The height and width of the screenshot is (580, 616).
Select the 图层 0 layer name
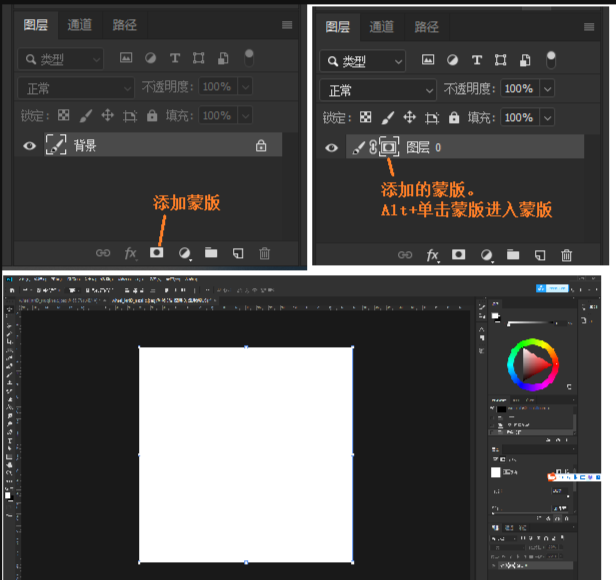[424, 147]
